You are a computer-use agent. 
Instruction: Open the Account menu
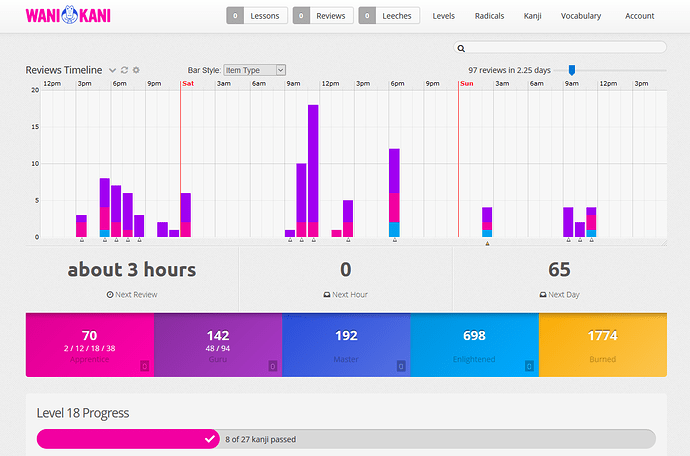point(639,16)
